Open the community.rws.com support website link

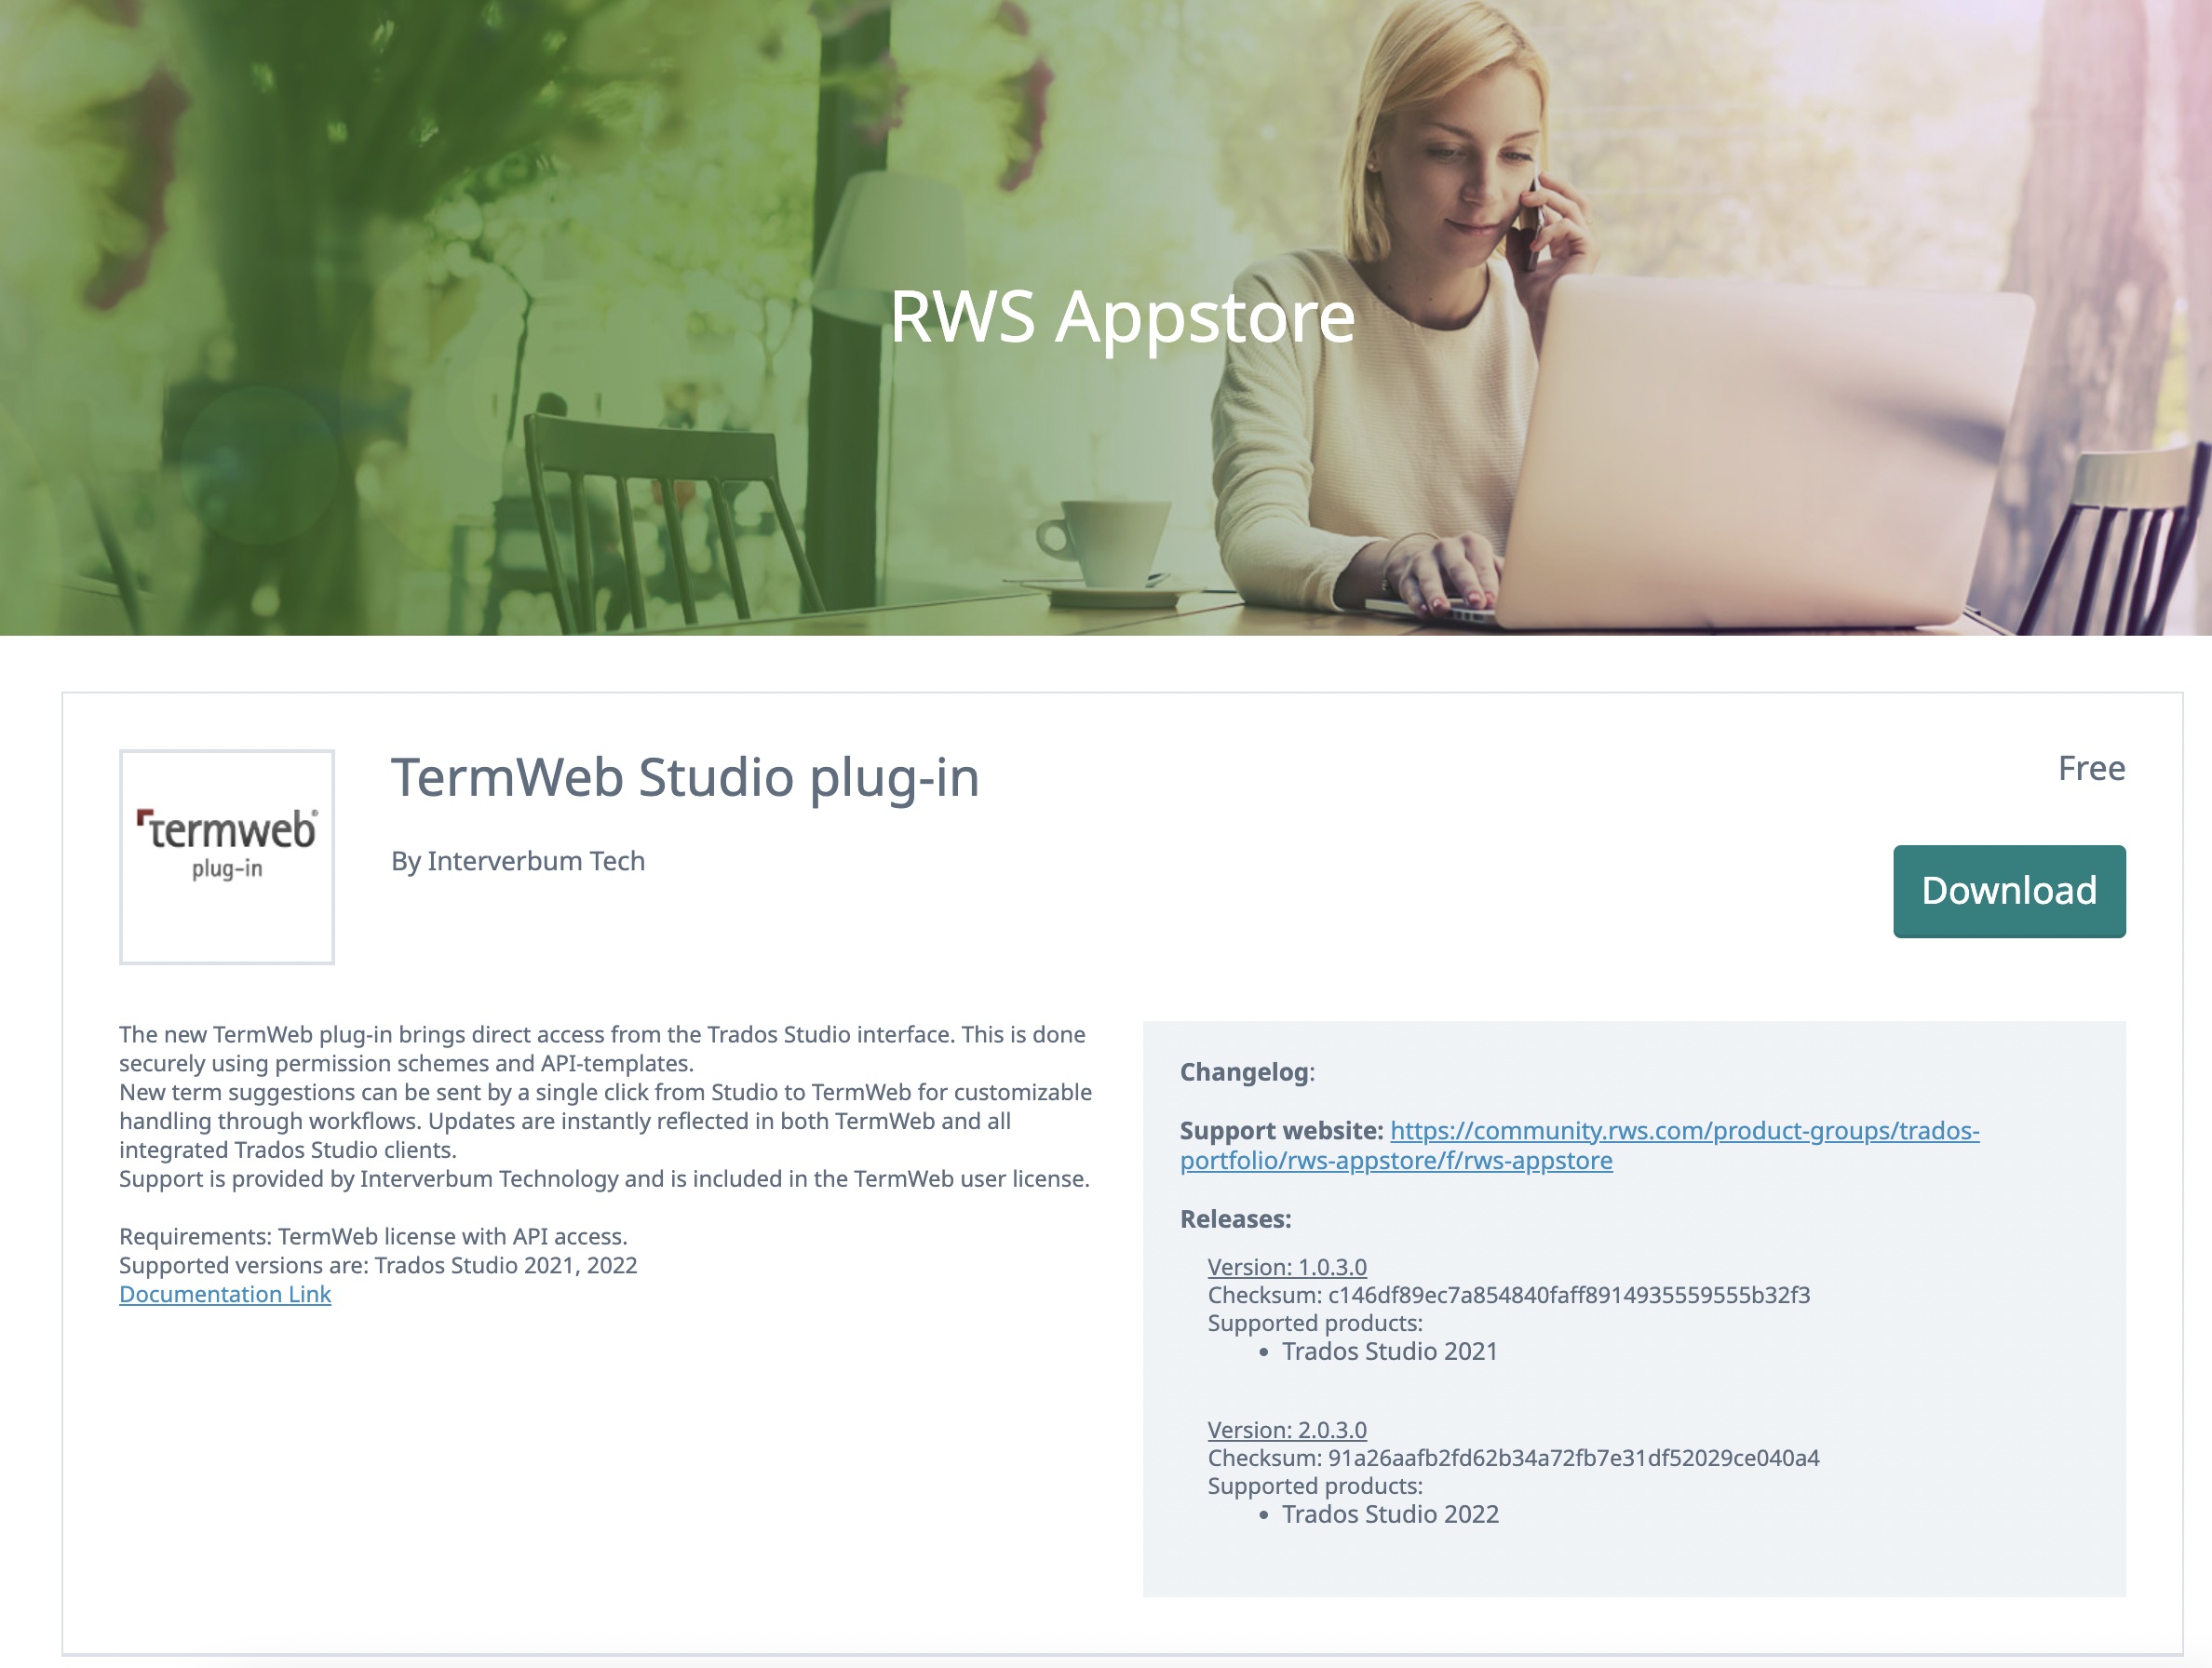[x=1580, y=1145]
